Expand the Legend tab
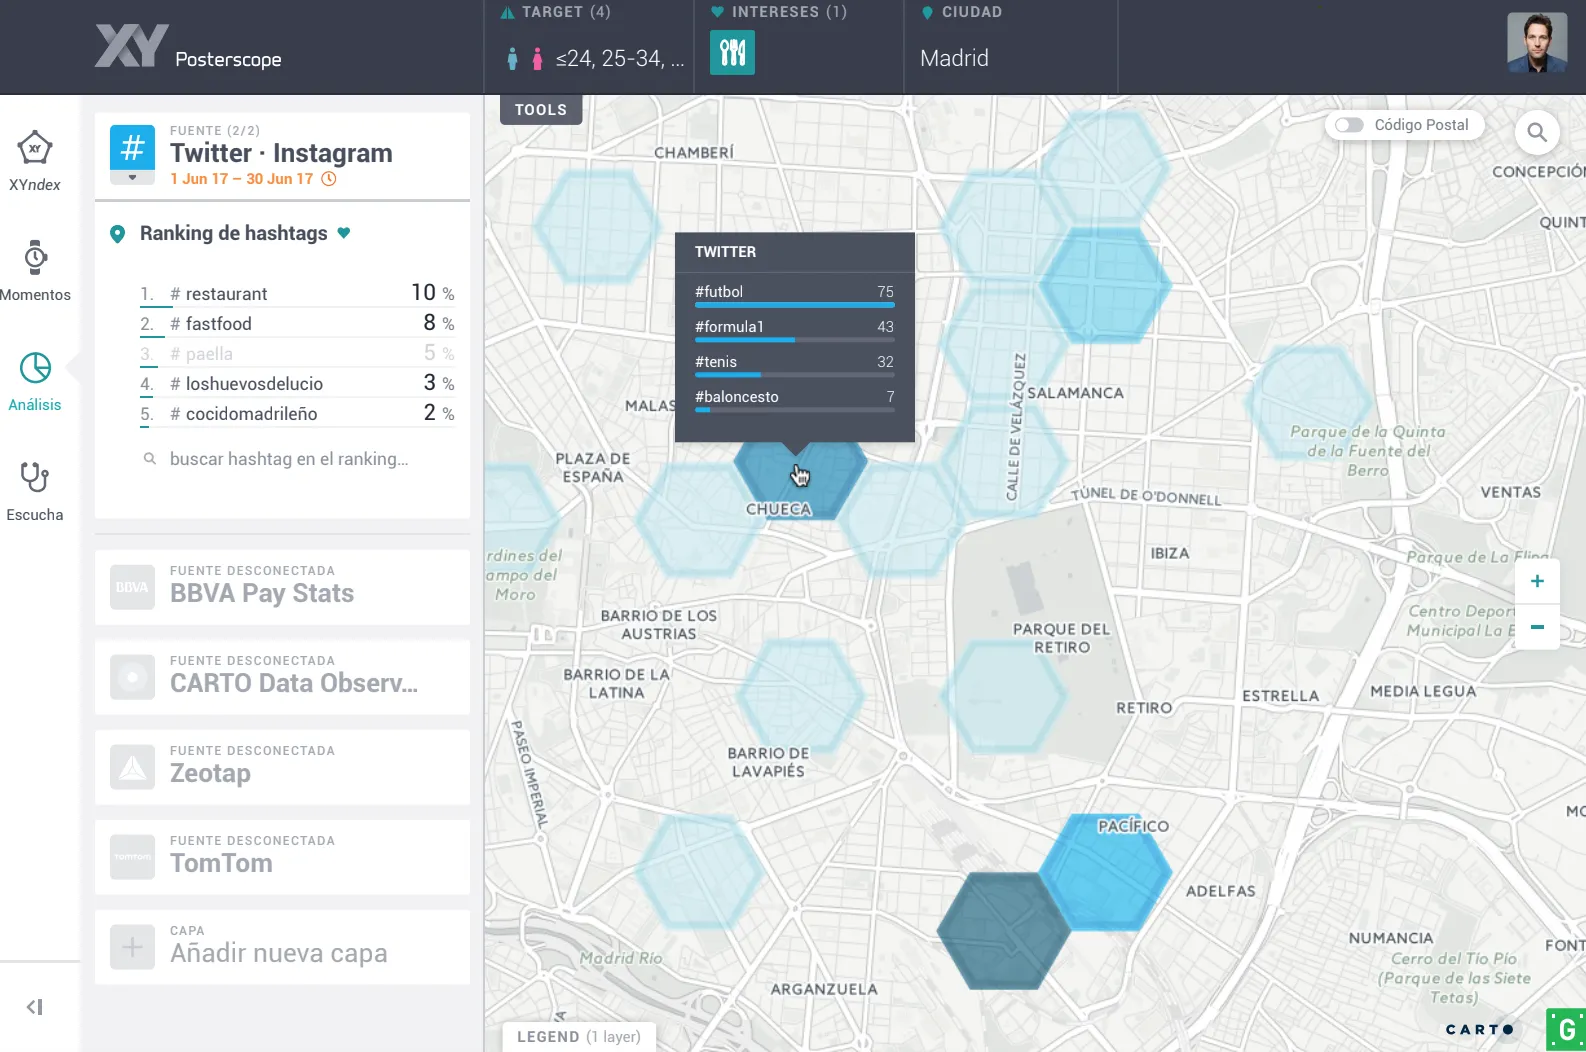 (x=578, y=1037)
